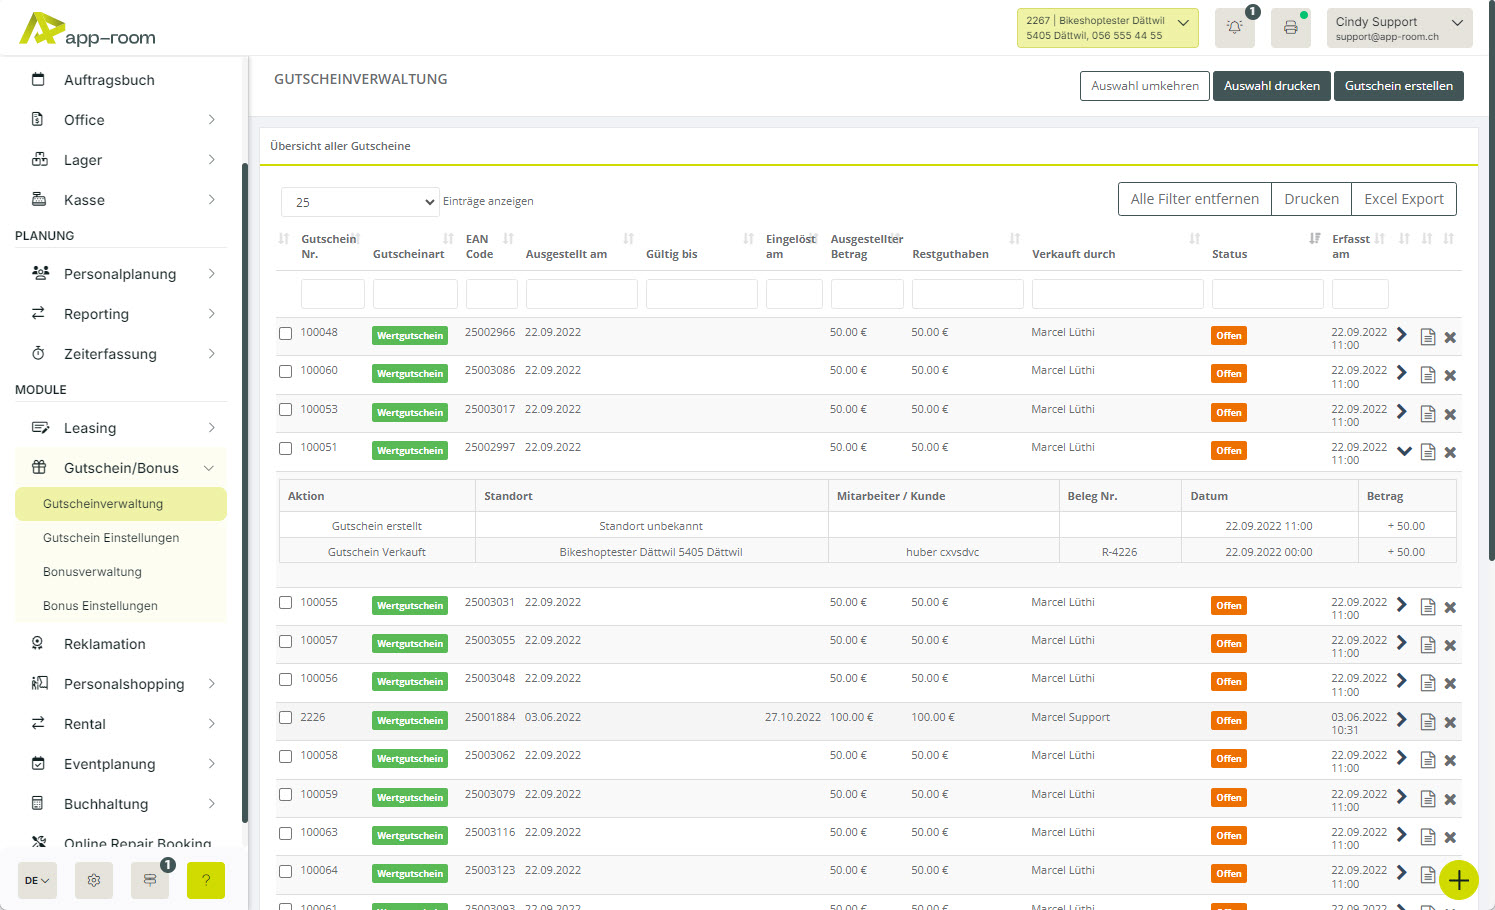Sort table by Status column icon
This screenshot has width=1495, height=910.
pos(1314,239)
